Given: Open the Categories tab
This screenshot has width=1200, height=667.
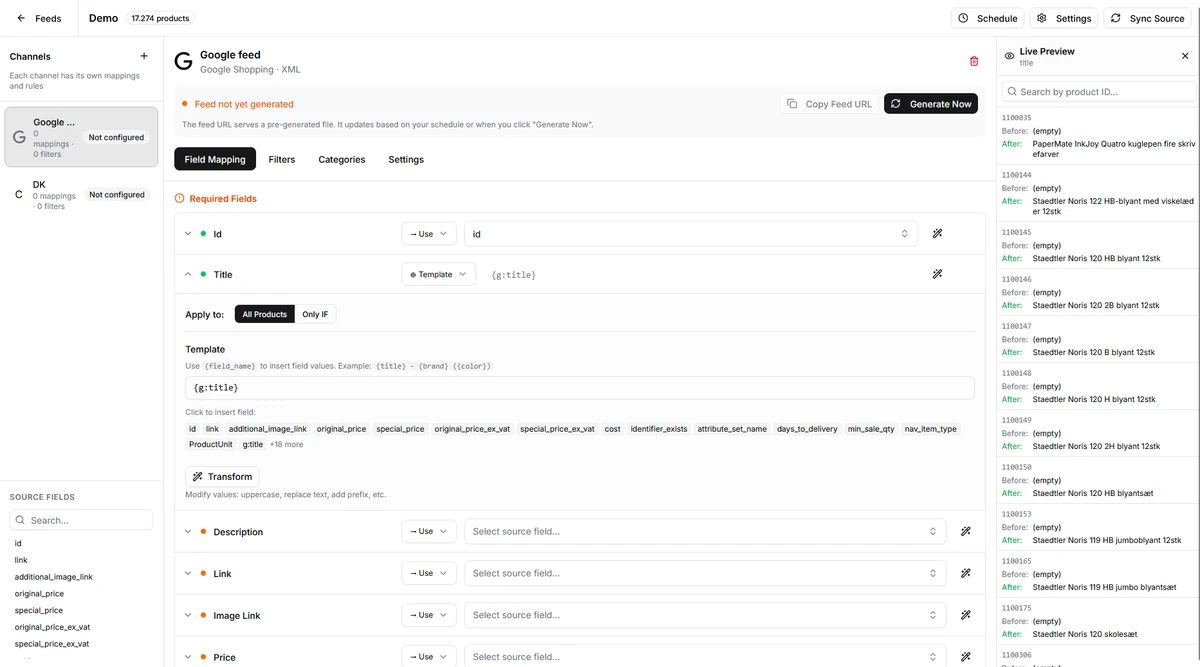Looking at the screenshot, I should click(342, 159).
